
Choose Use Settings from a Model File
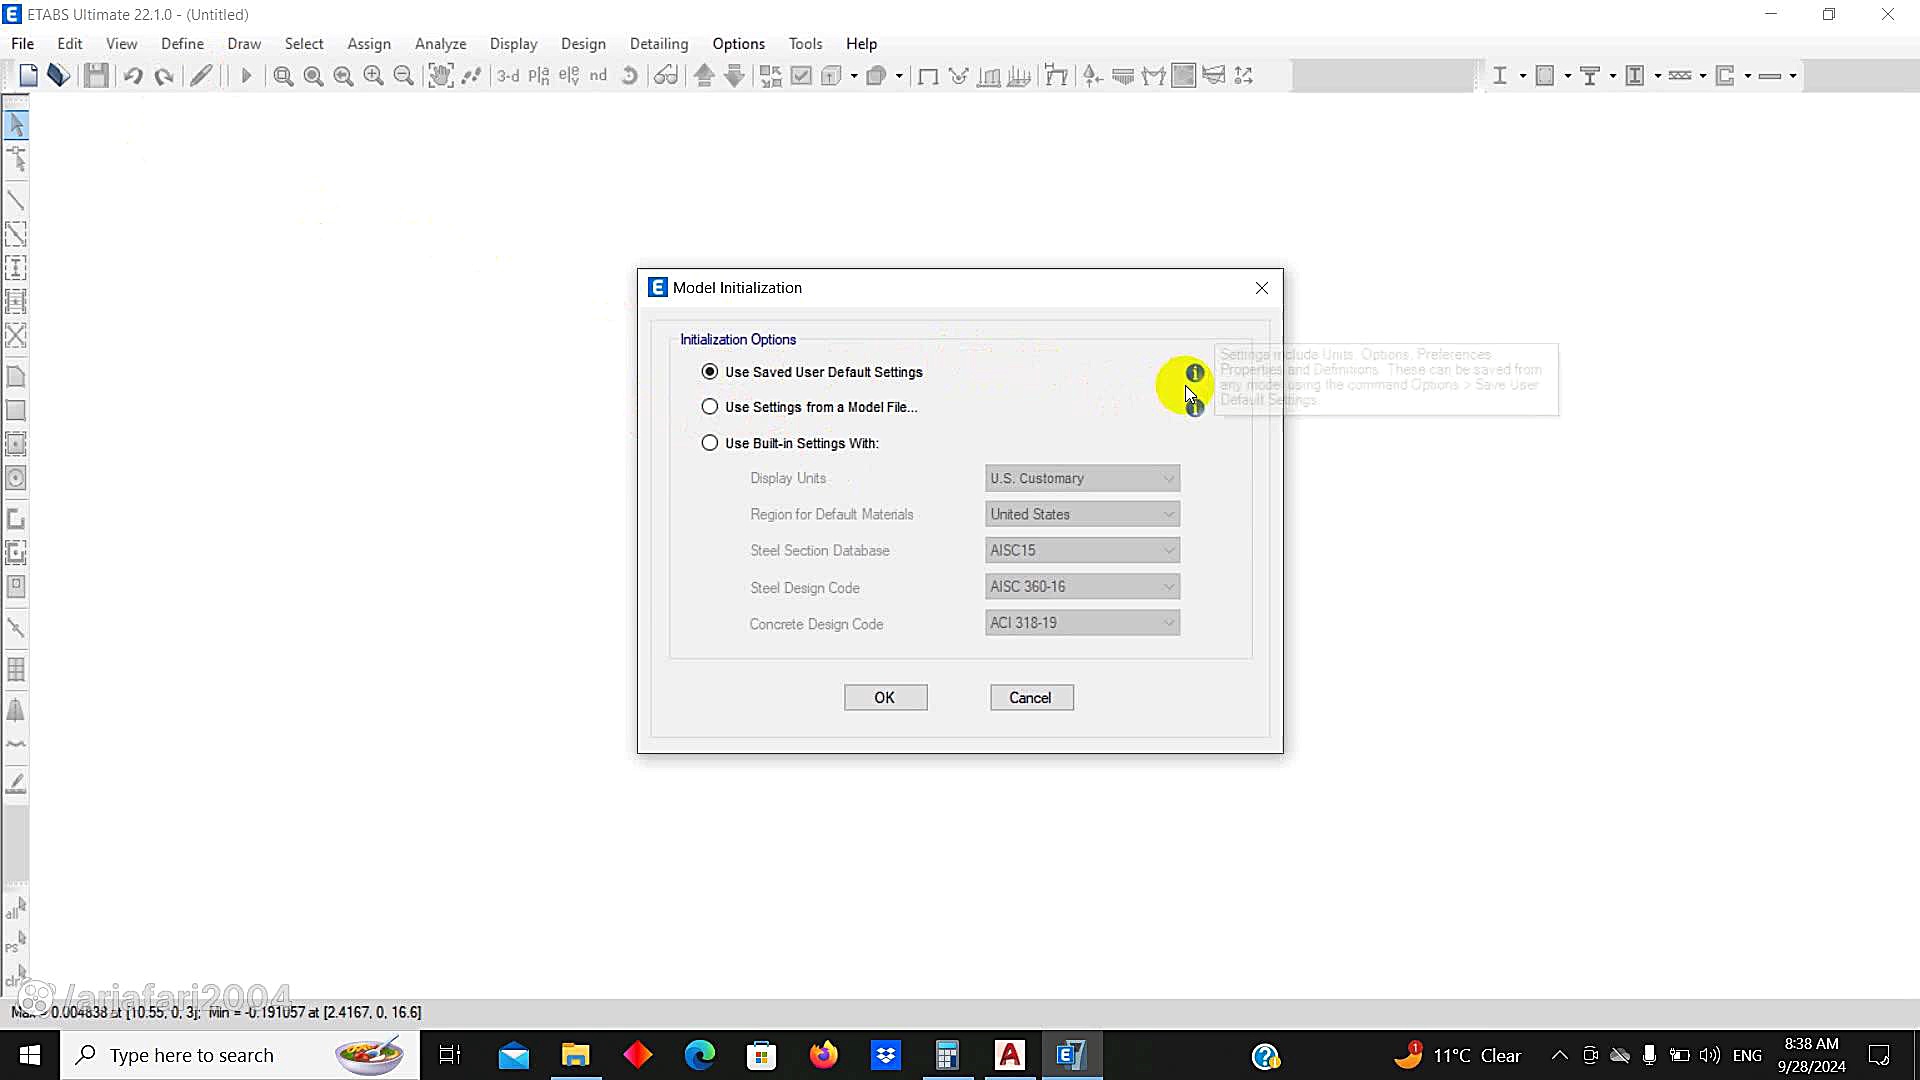pos(809,407)
